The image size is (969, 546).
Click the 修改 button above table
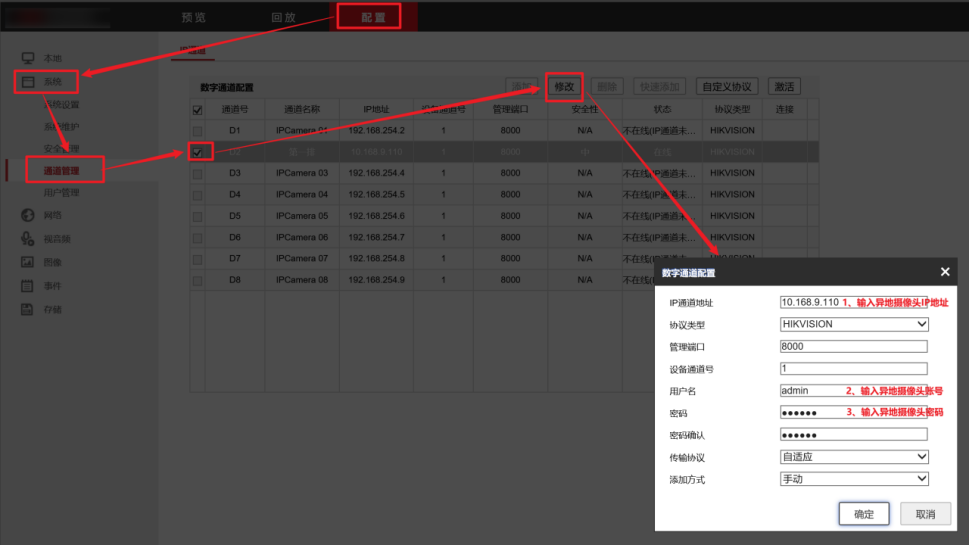click(564, 86)
